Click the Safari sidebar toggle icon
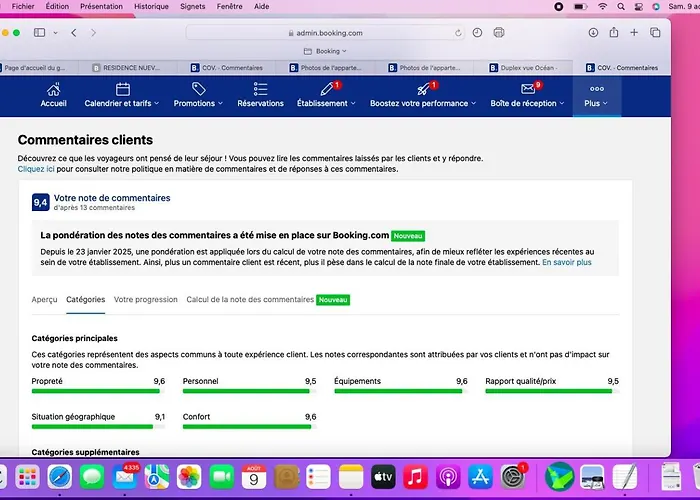The image size is (700, 500). 40,32
